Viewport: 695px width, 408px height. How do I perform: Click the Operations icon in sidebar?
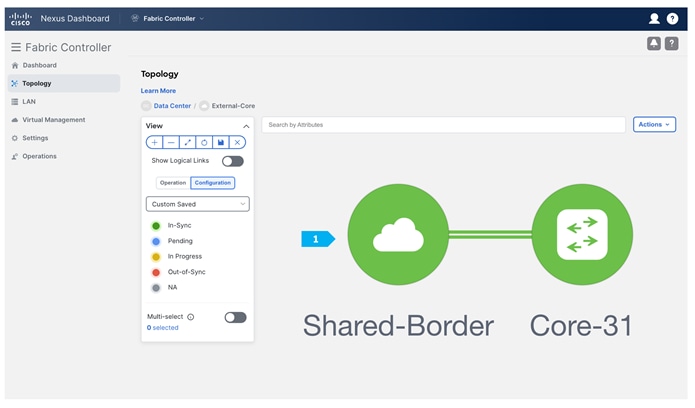[x=15, y=156]
